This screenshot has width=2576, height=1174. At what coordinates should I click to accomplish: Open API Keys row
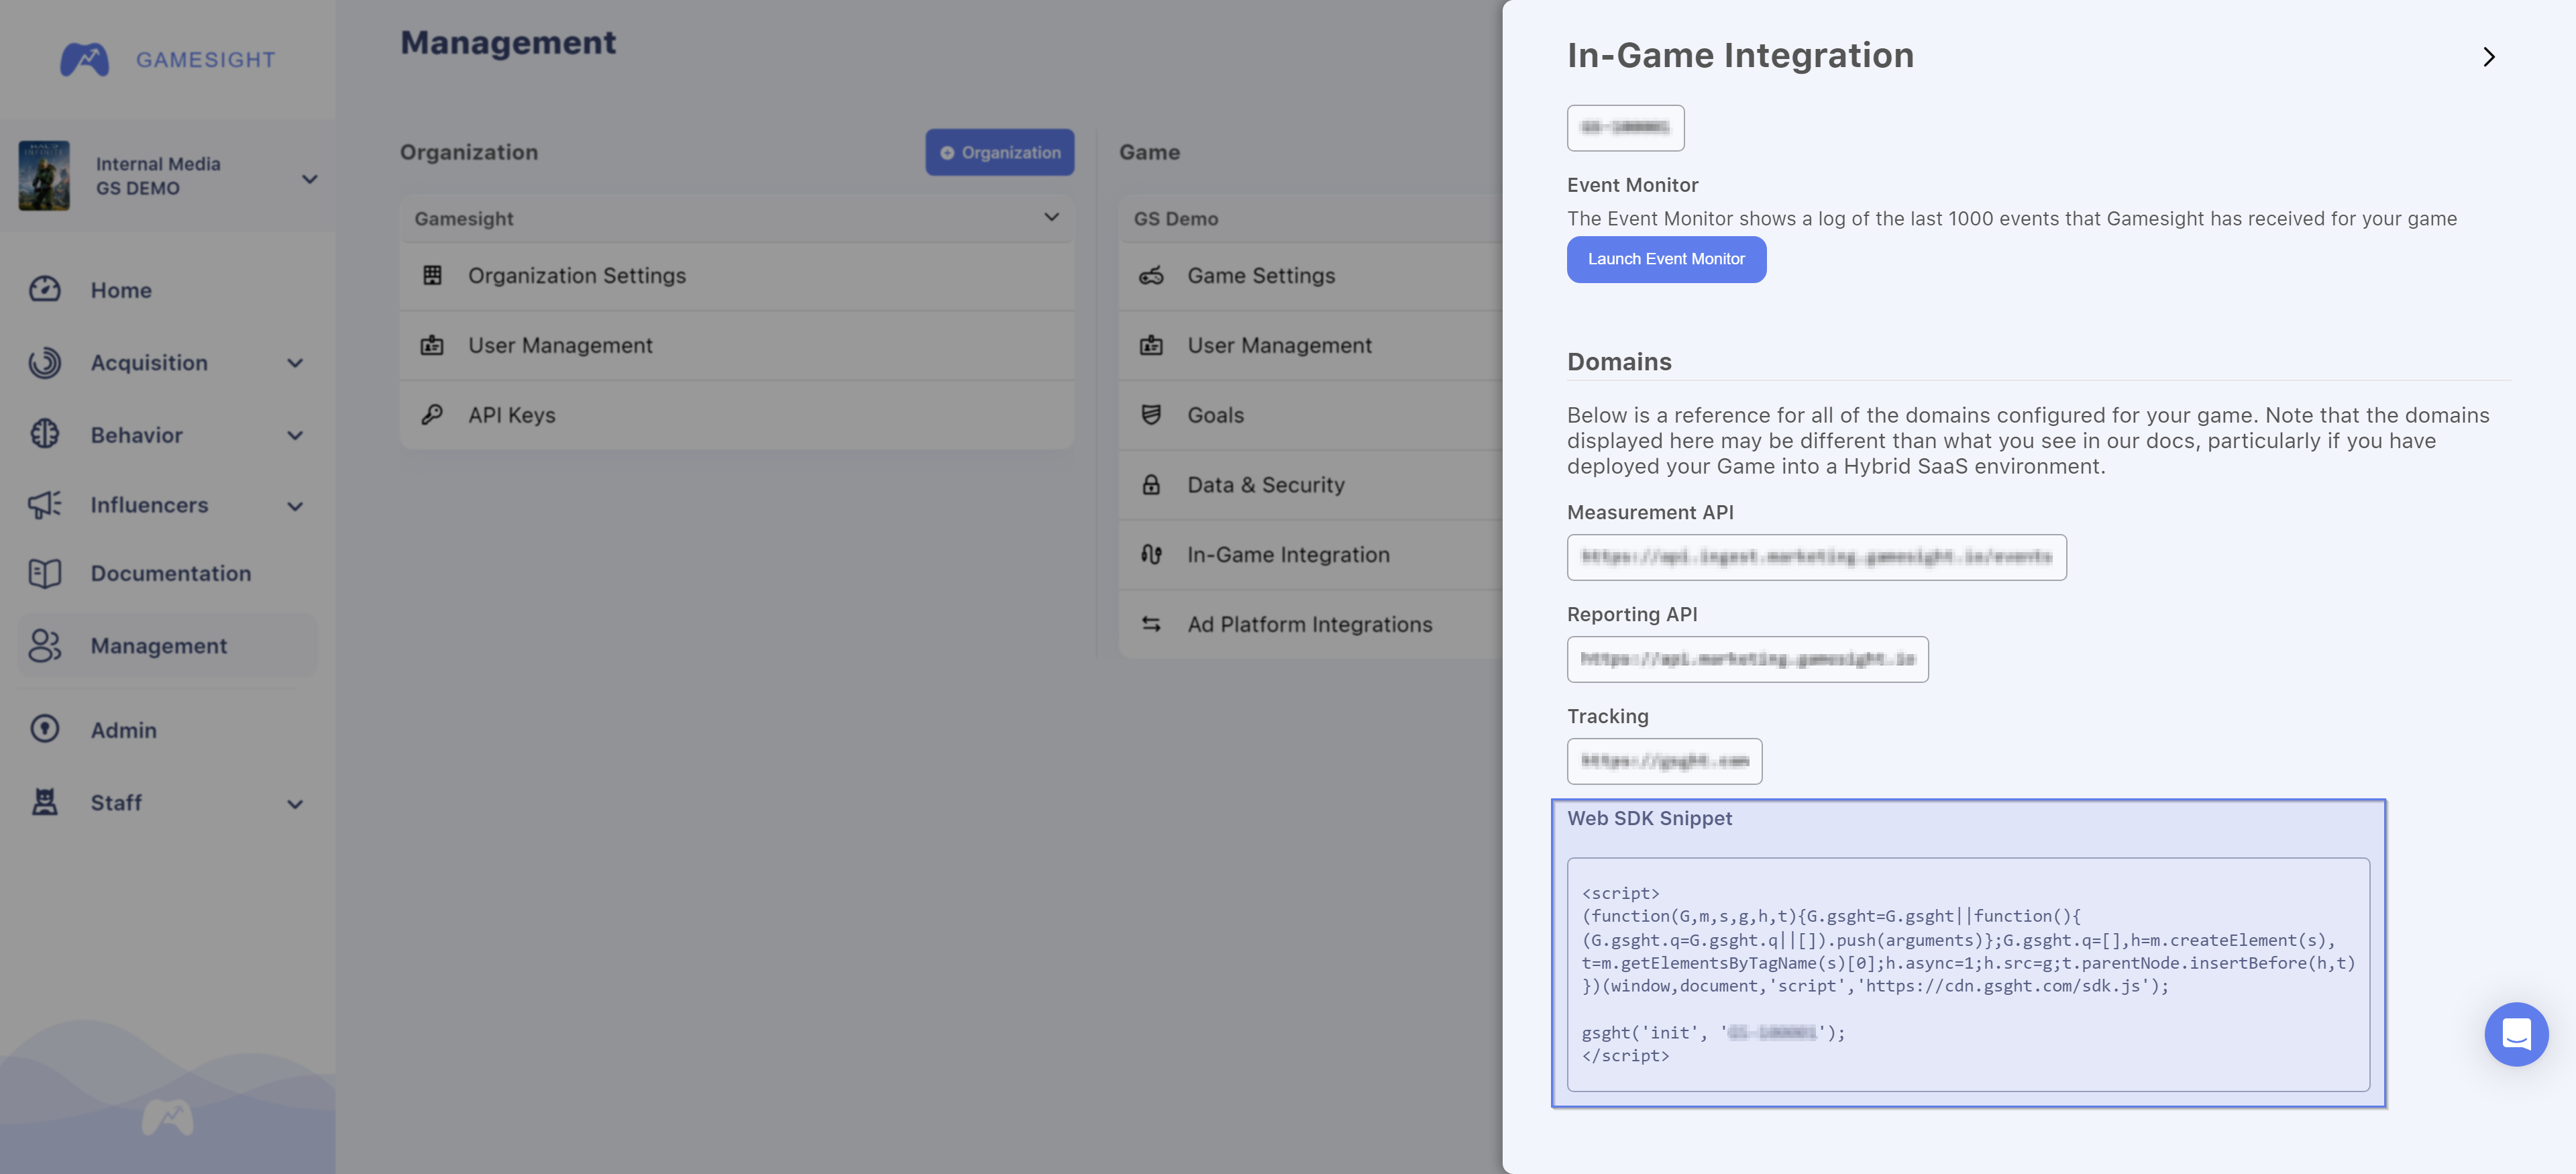click(737, 415)
